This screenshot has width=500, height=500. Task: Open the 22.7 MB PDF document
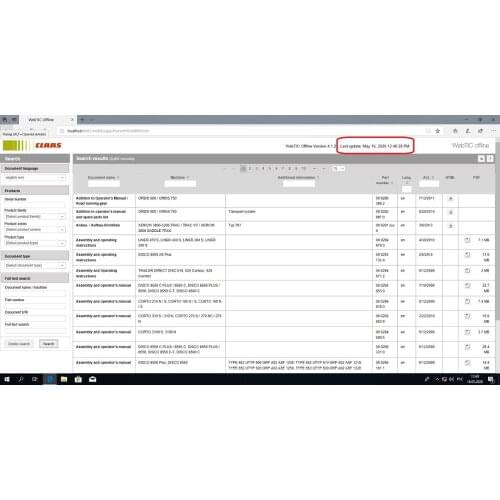(x=468, y=286)
